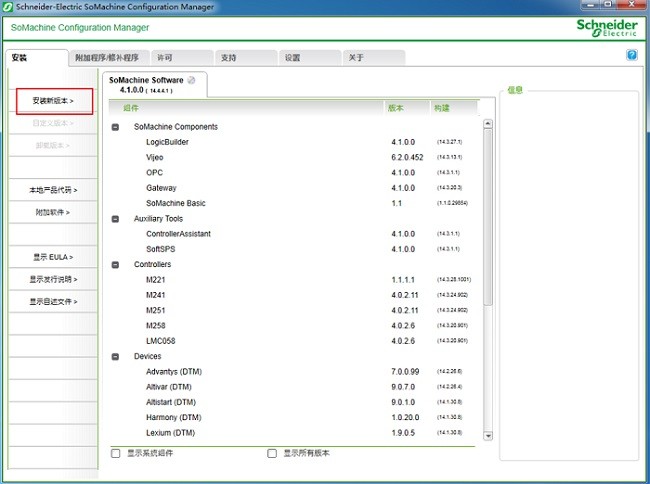The height and width of the screenshot is (484, 650).
Task: Click the blue help question mark icon
Action: pos(632,56)
